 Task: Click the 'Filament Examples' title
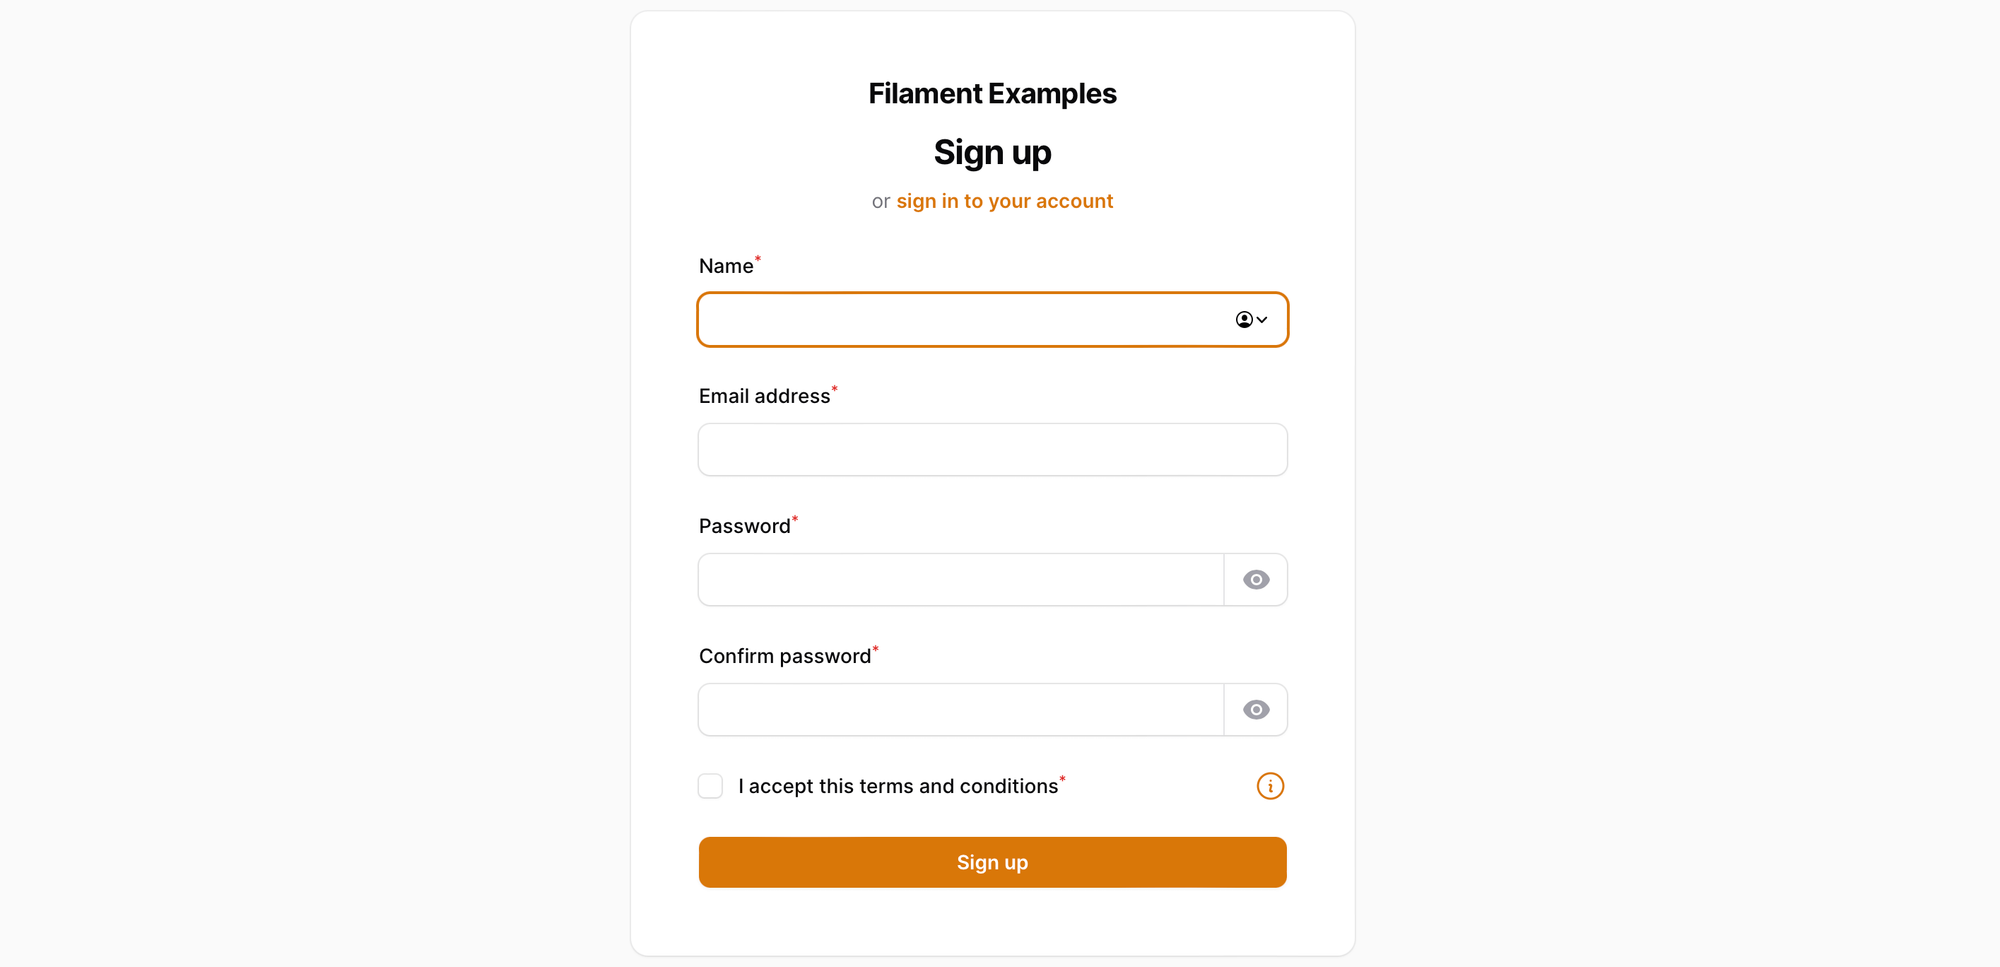click(992, 92)
